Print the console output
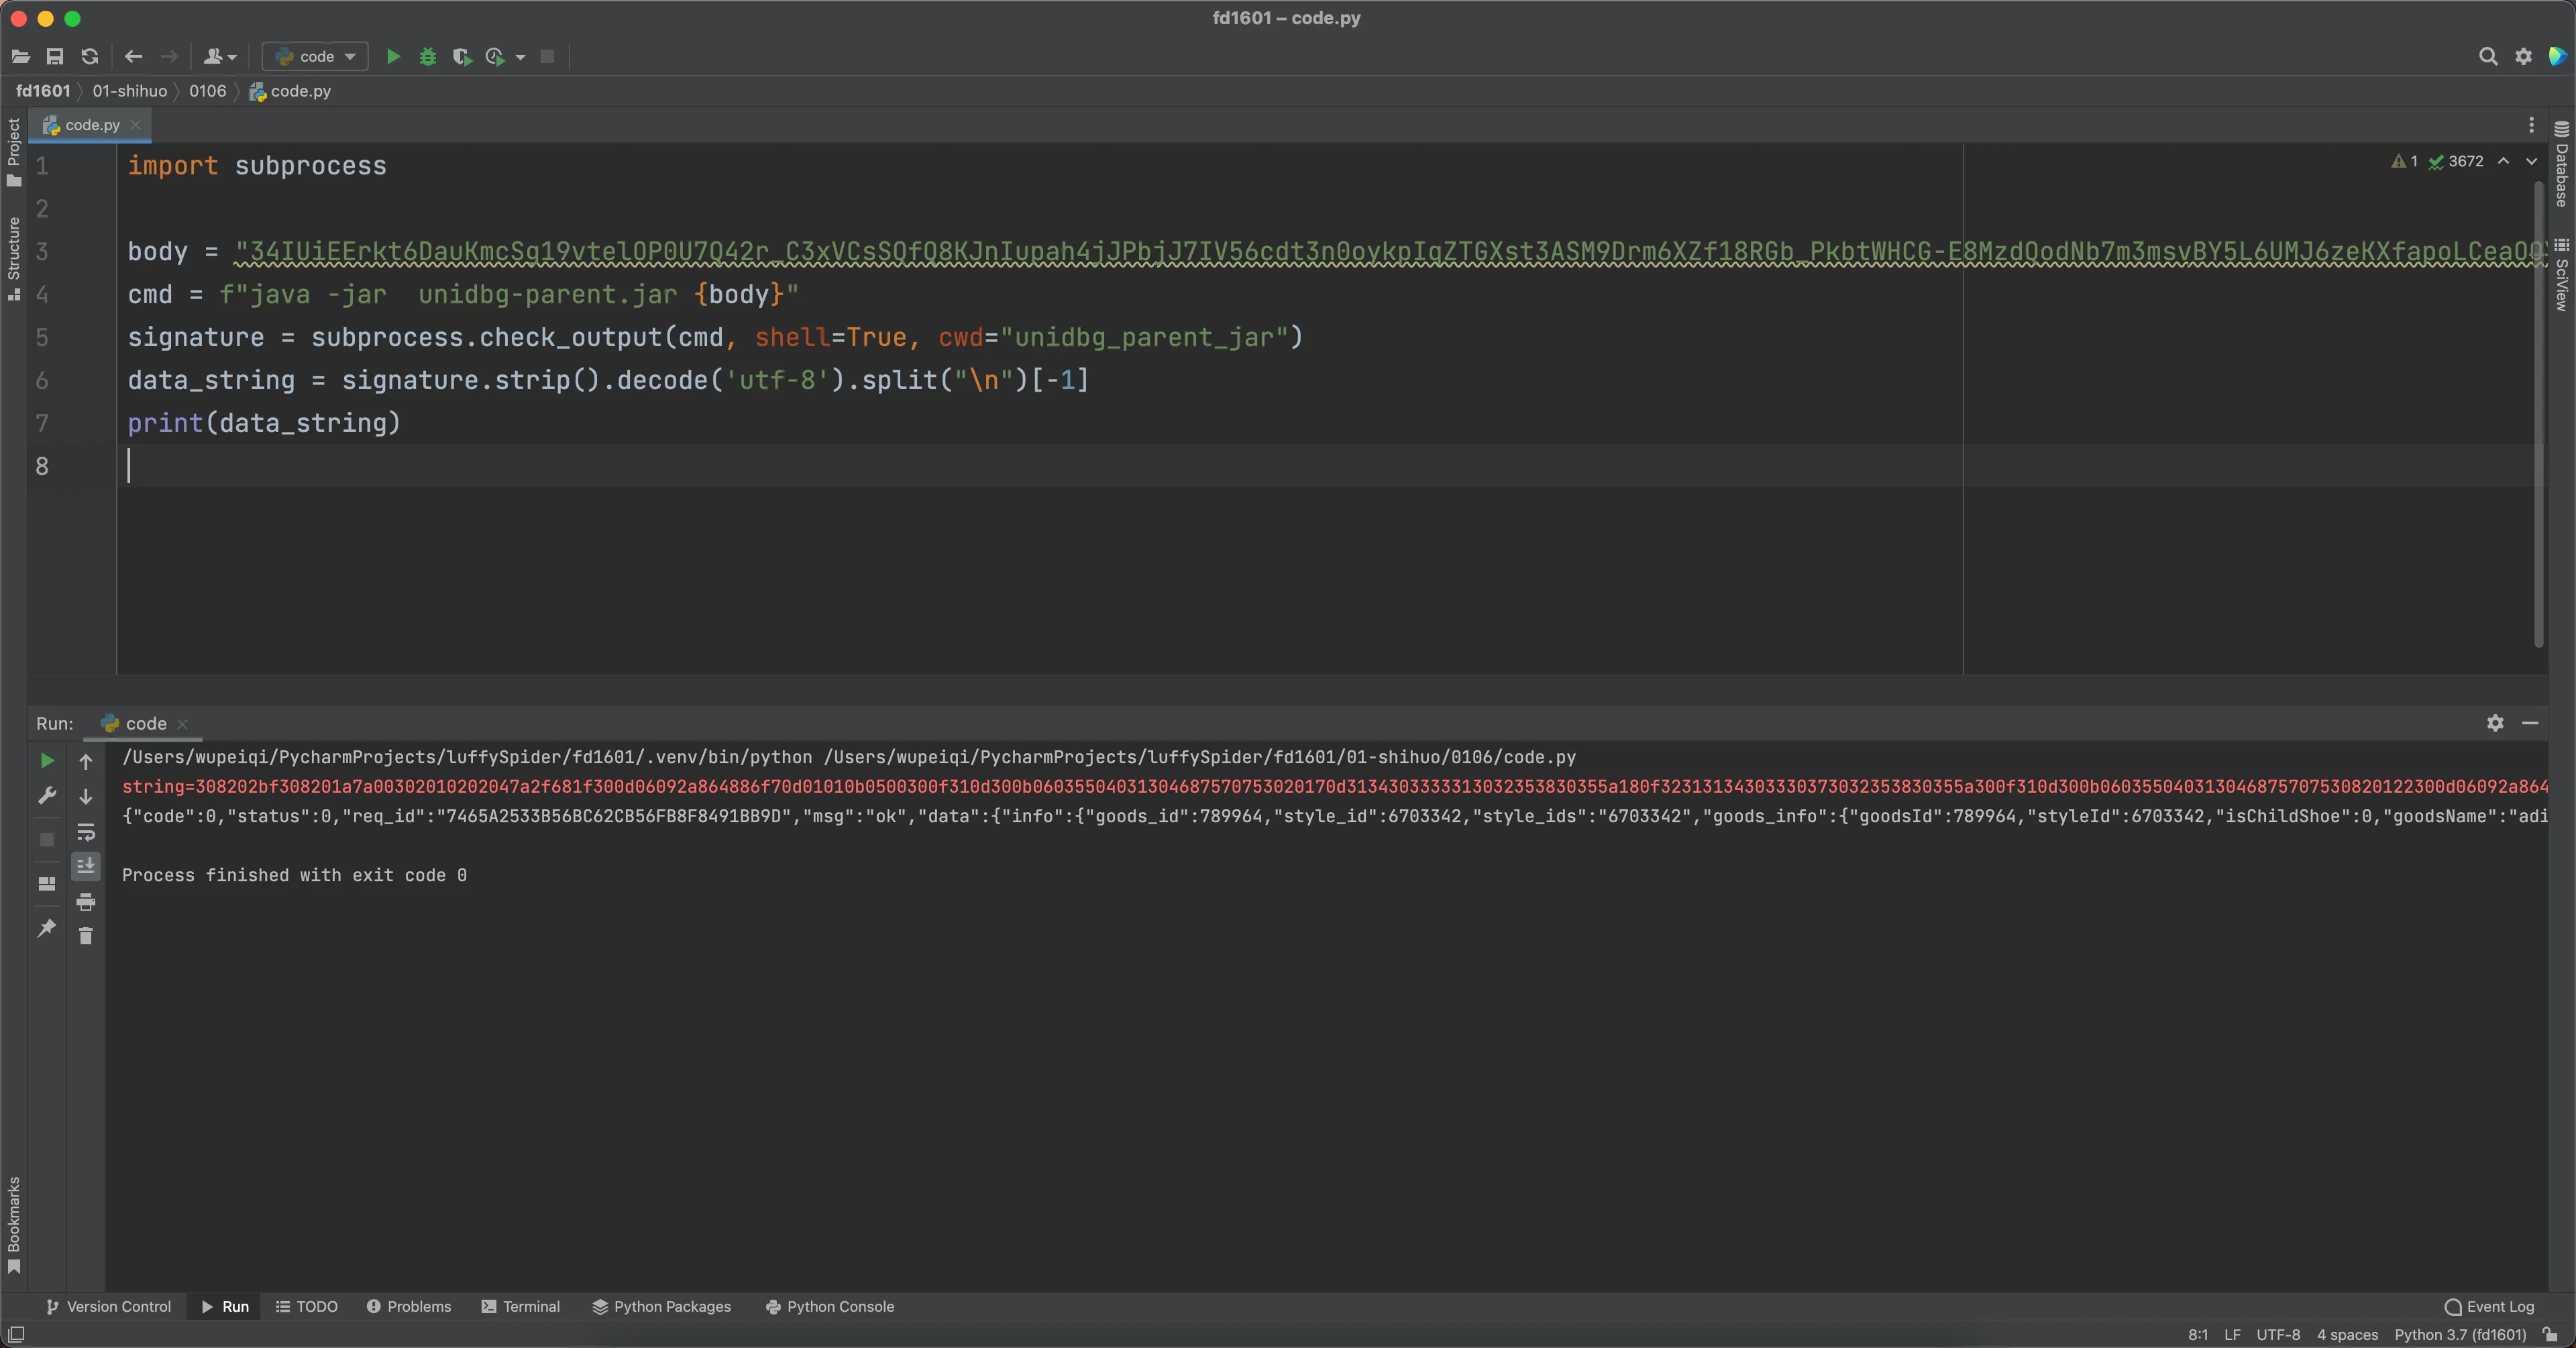The height and width of the screenshot is (1348, 2576). coord(86,902)
